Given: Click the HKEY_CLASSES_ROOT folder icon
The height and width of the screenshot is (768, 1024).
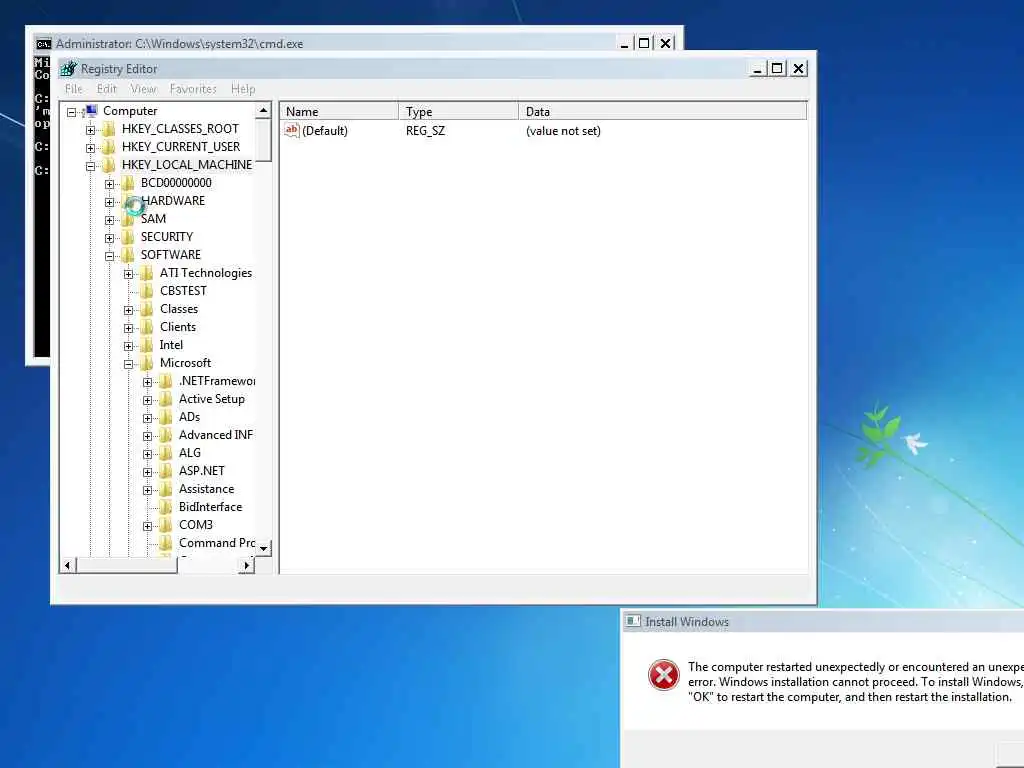Looking at the screenshot, I should pos(109,129).
